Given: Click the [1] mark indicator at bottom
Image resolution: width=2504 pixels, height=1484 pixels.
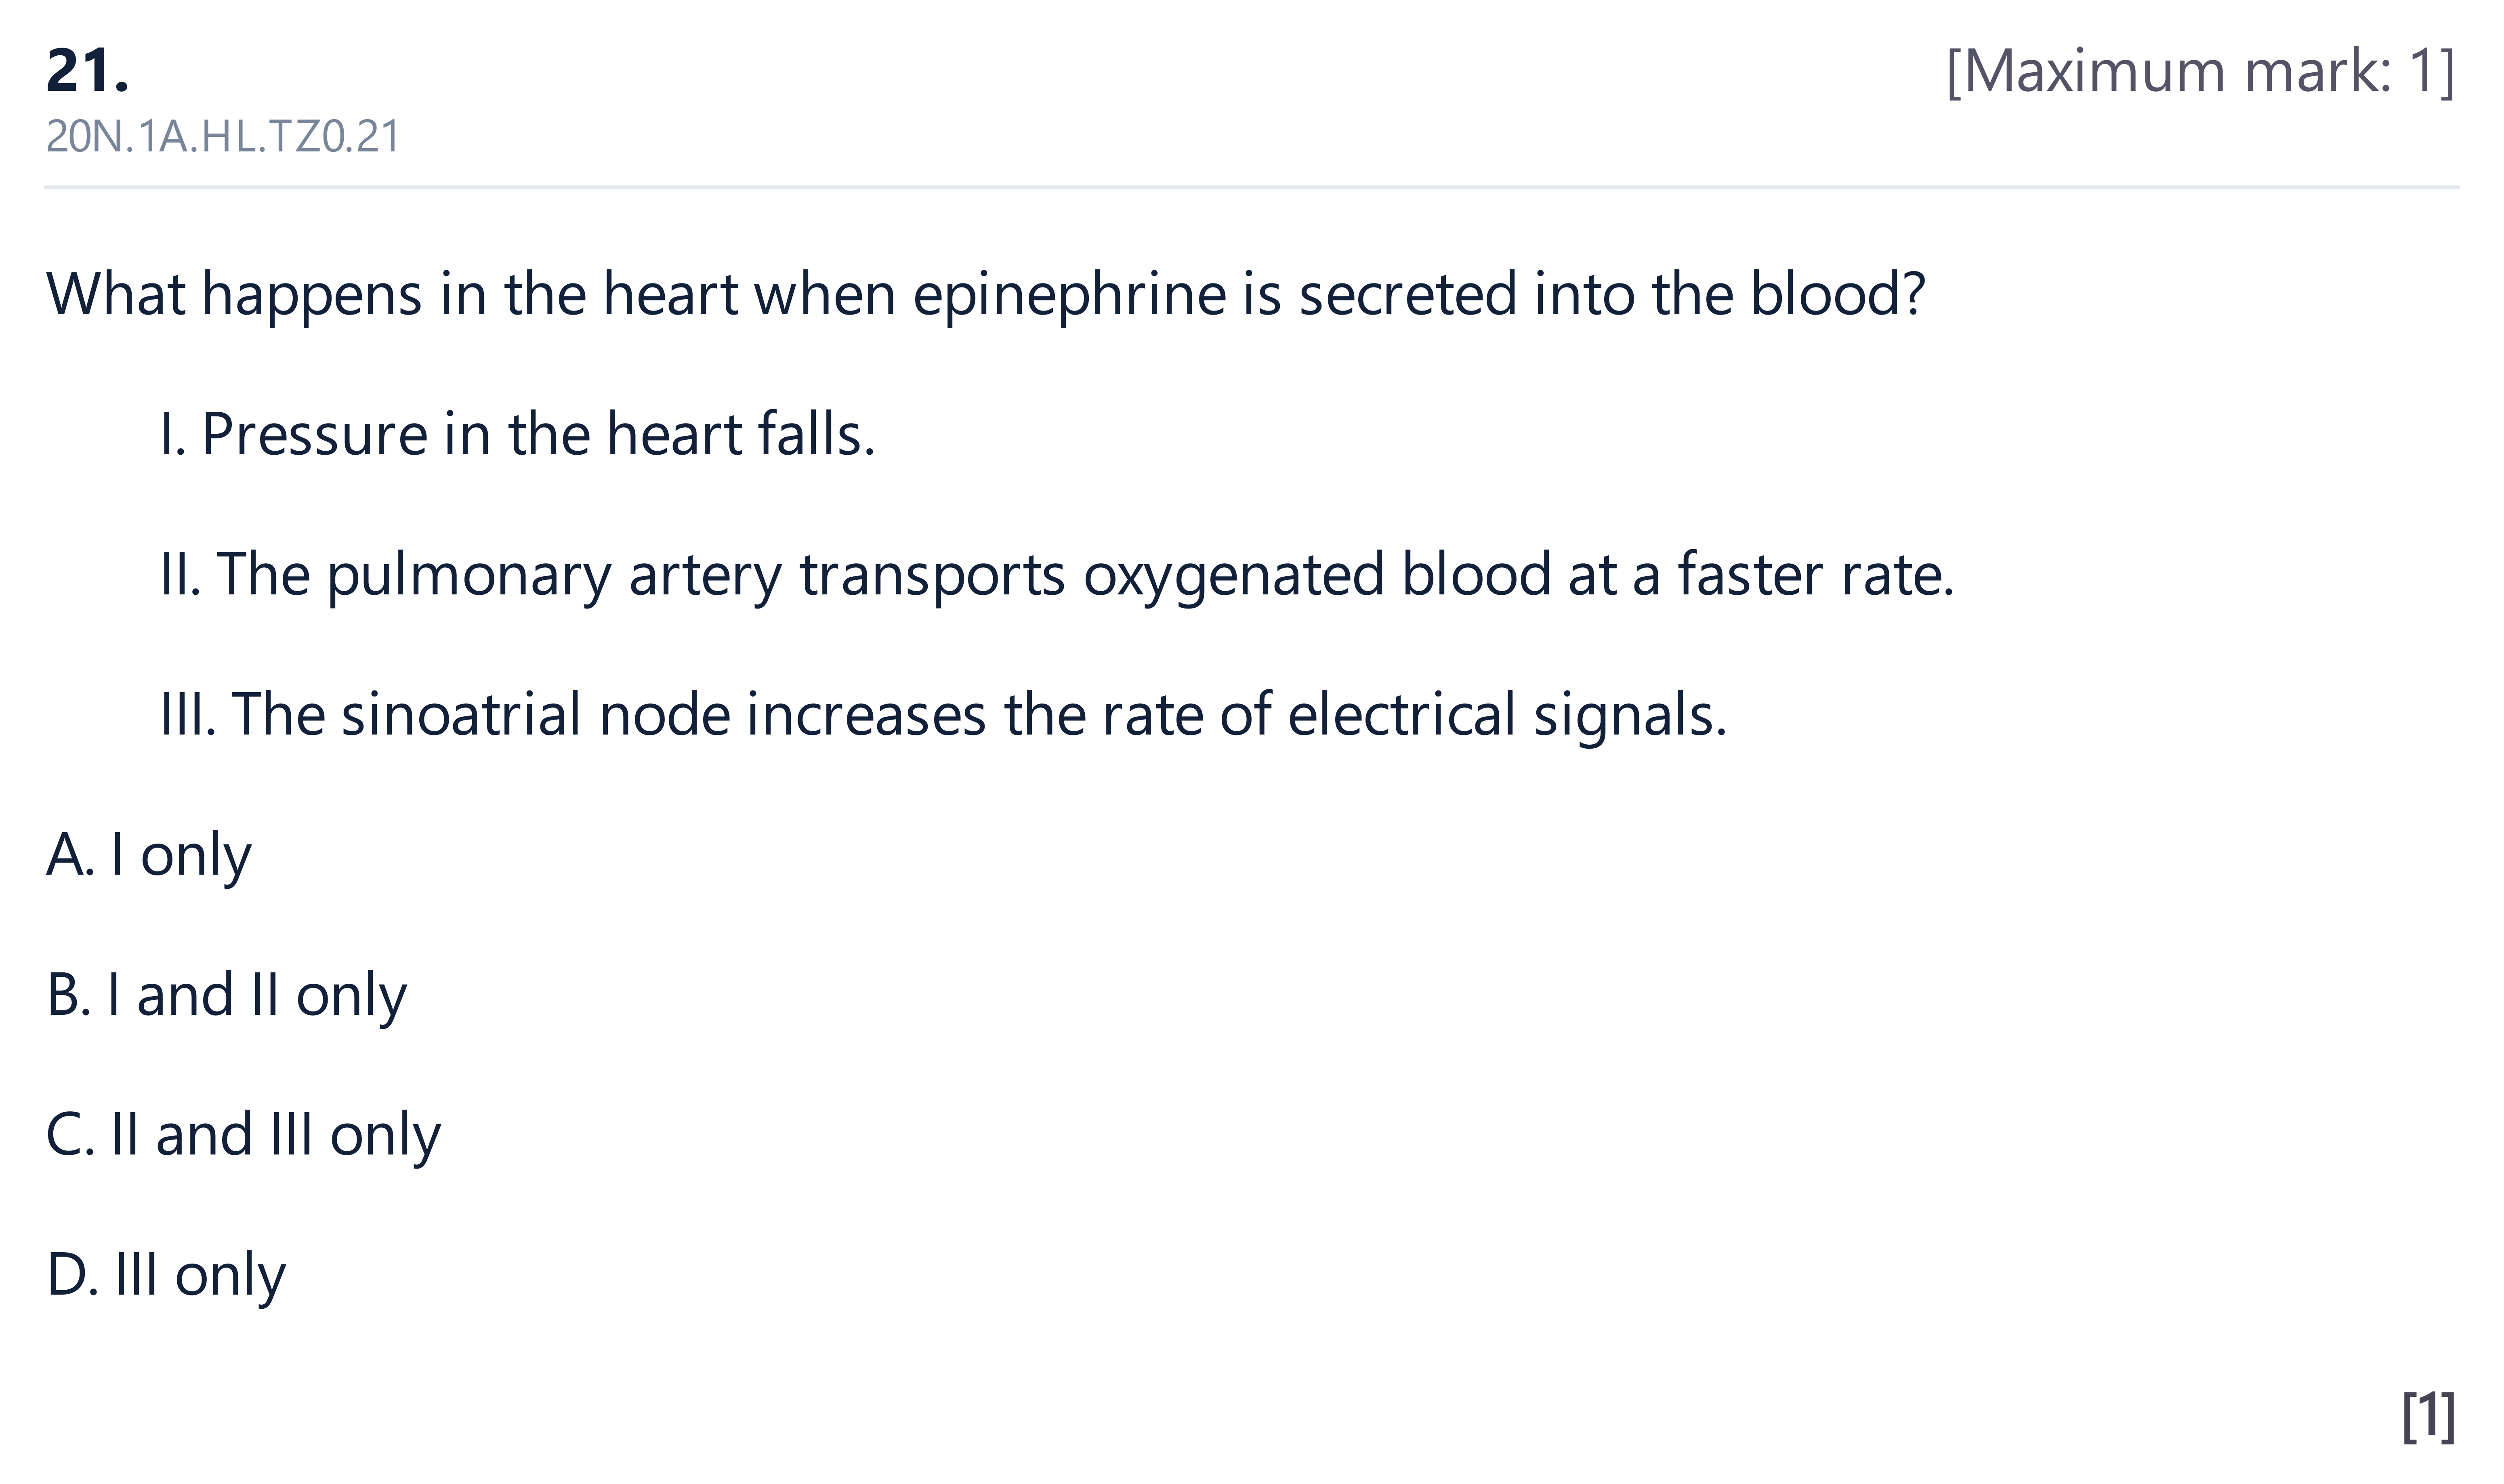Looking at the screenshot, I should pos(2428,1416).
